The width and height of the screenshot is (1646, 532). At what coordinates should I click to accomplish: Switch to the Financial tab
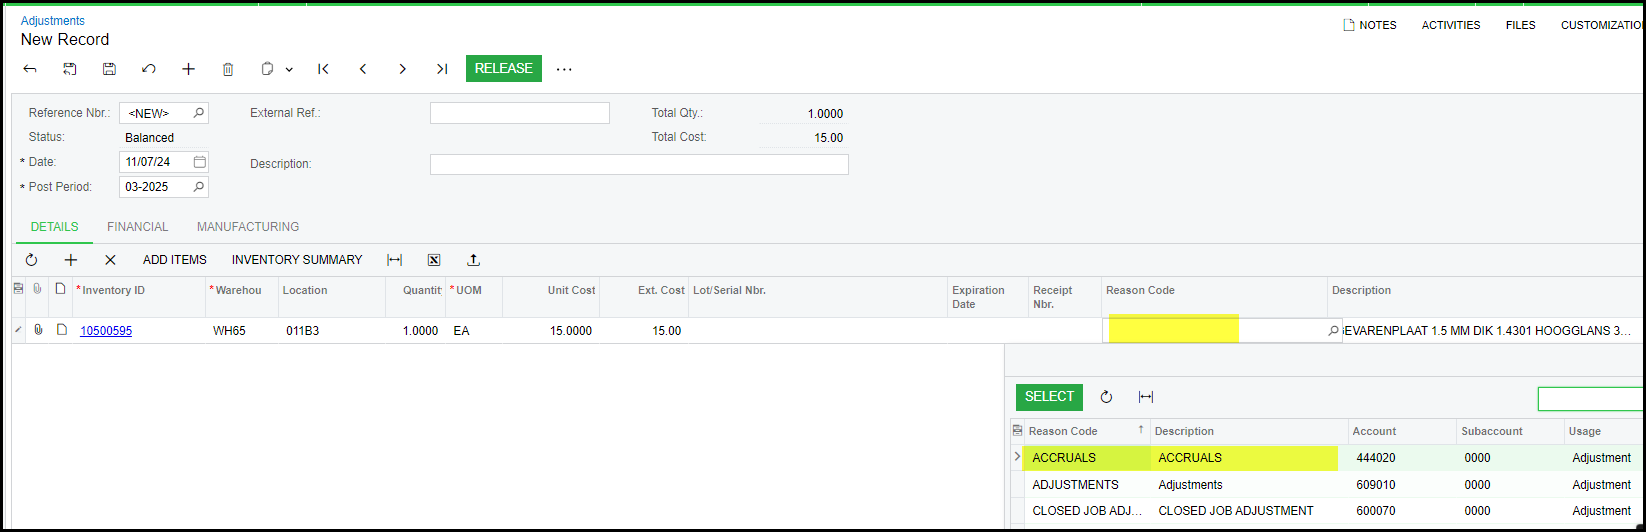click(138, 227)
